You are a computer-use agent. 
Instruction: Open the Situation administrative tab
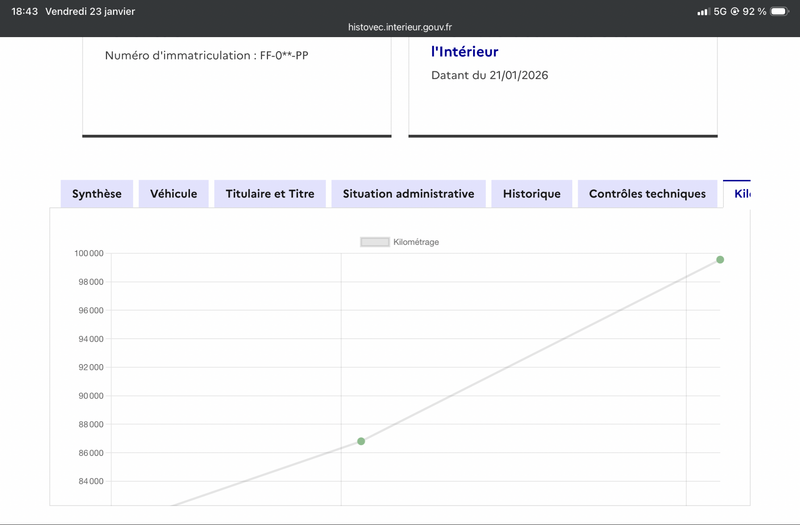[408, 194]
